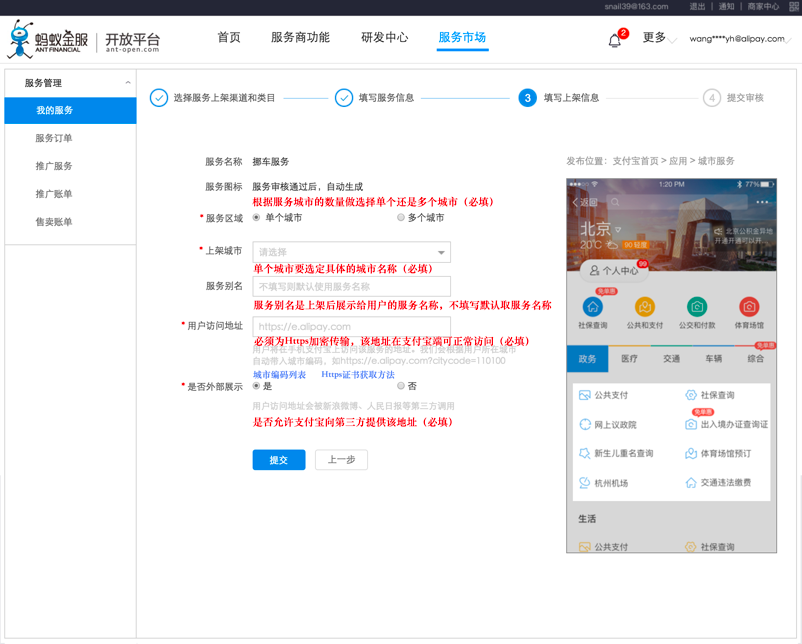Click 退出 in top bar

[697, 7]
